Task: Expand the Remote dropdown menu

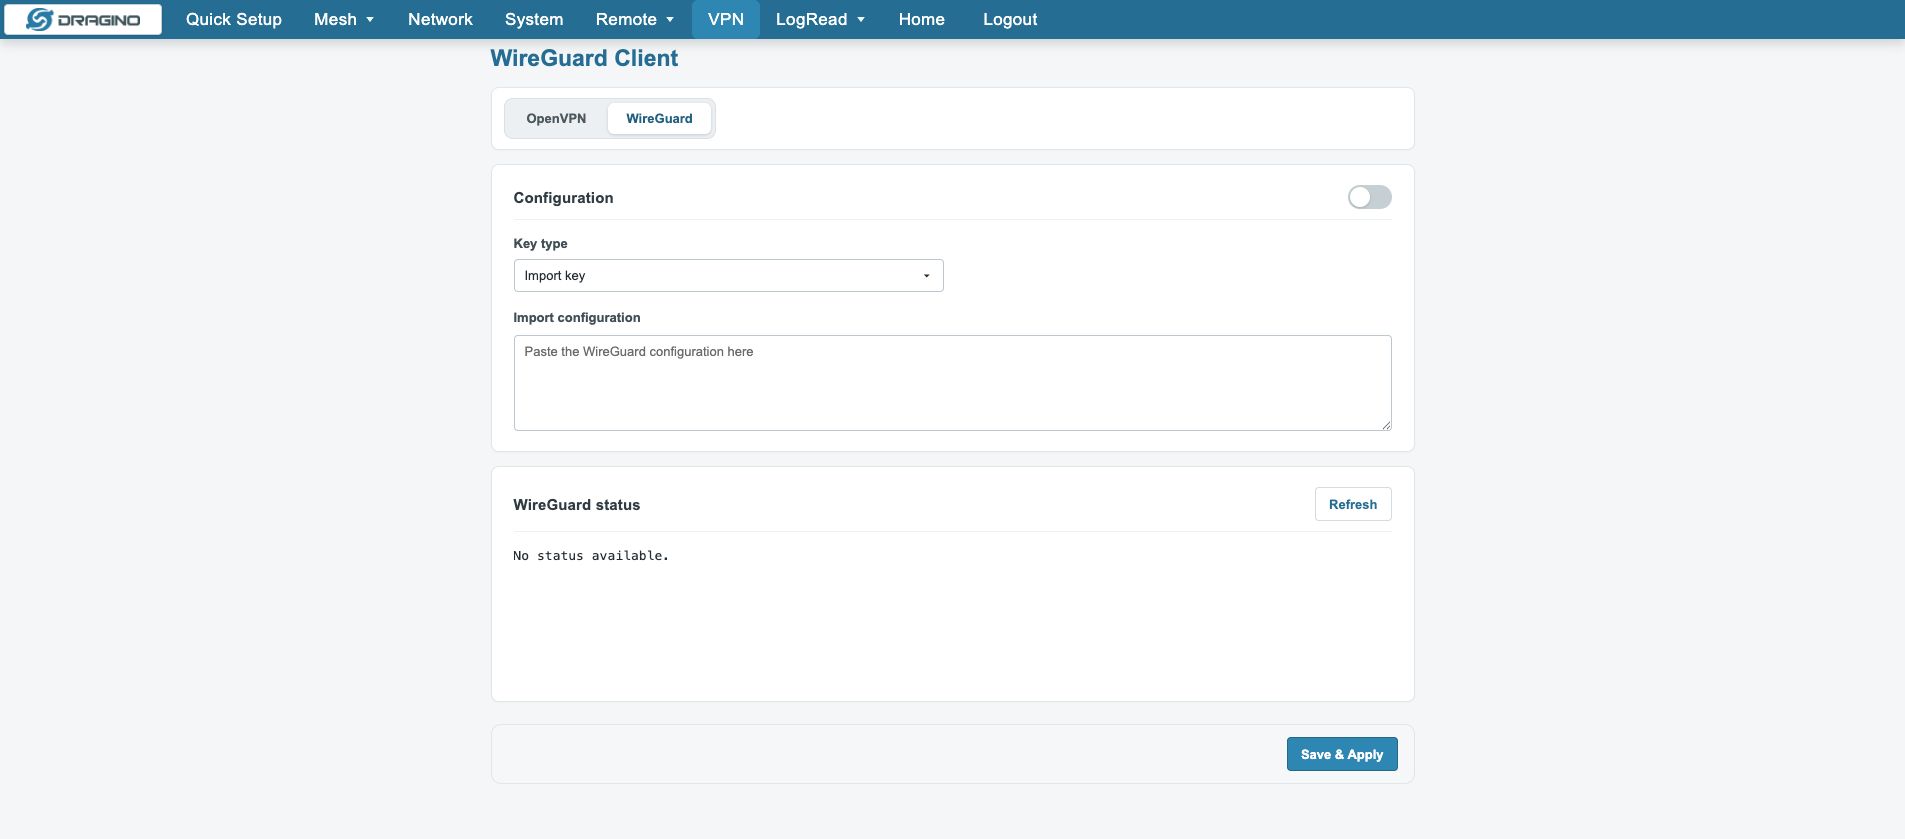Action: click(635, 20)
